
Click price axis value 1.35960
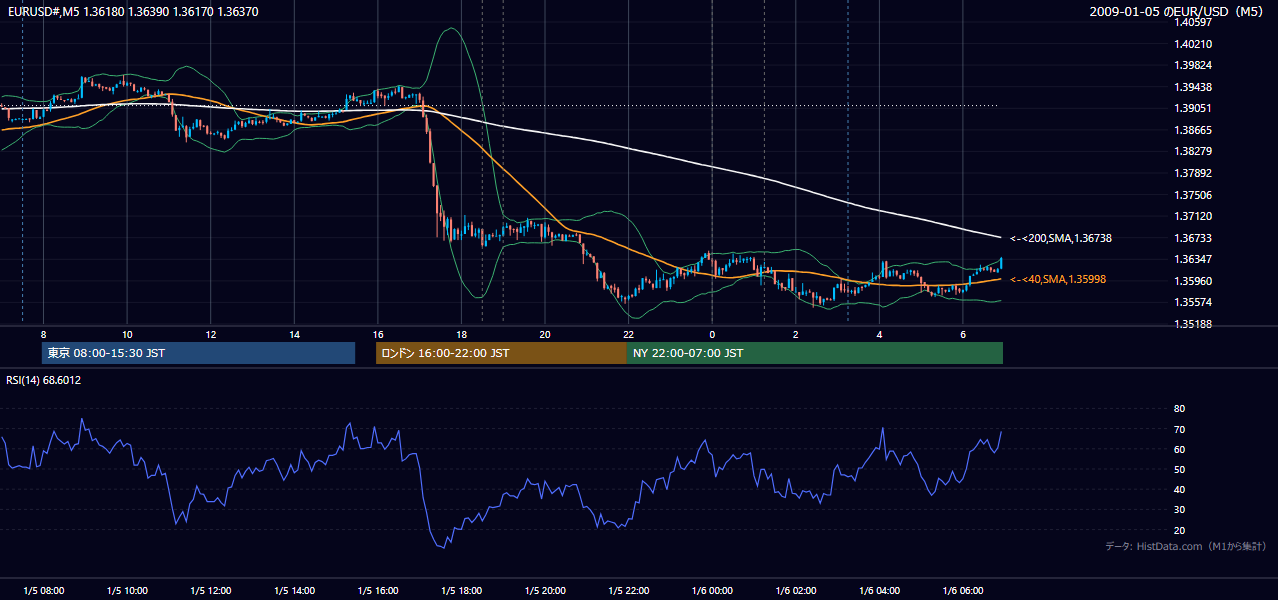1193,281
